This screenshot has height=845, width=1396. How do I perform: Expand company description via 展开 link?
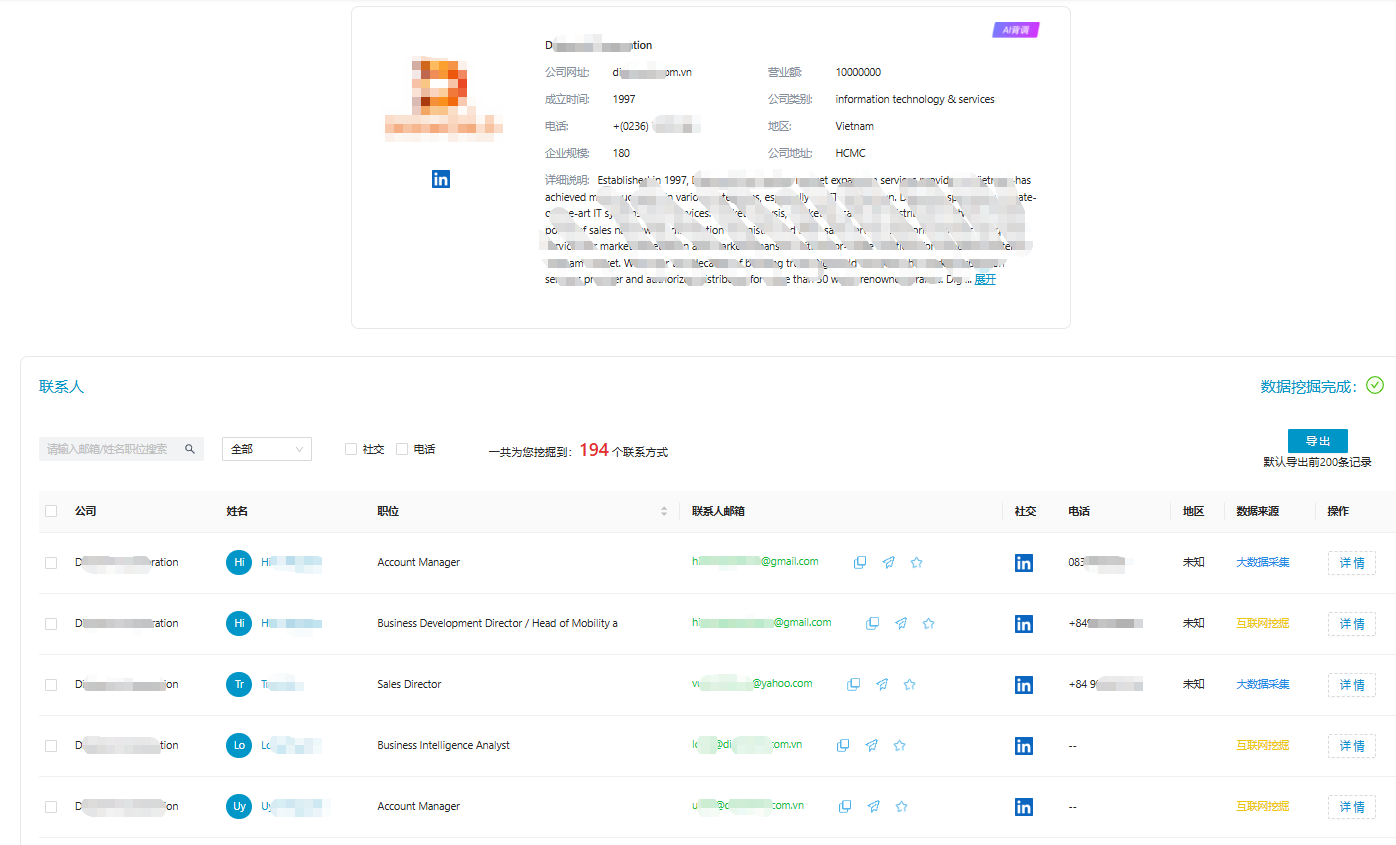pos(985,280)
